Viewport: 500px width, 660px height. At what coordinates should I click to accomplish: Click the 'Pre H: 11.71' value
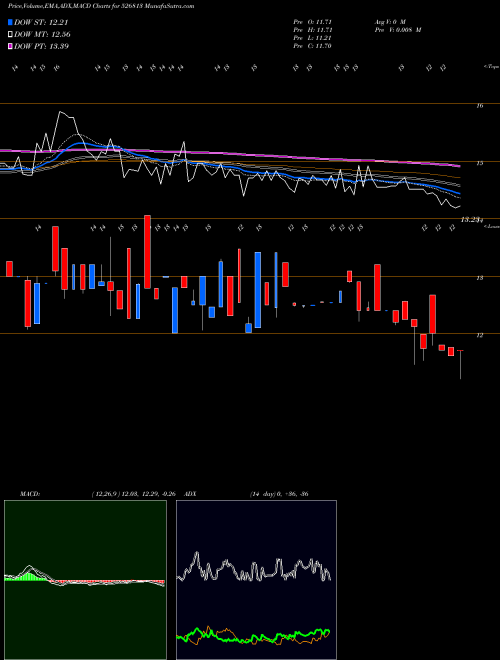[x=313, y=30]
